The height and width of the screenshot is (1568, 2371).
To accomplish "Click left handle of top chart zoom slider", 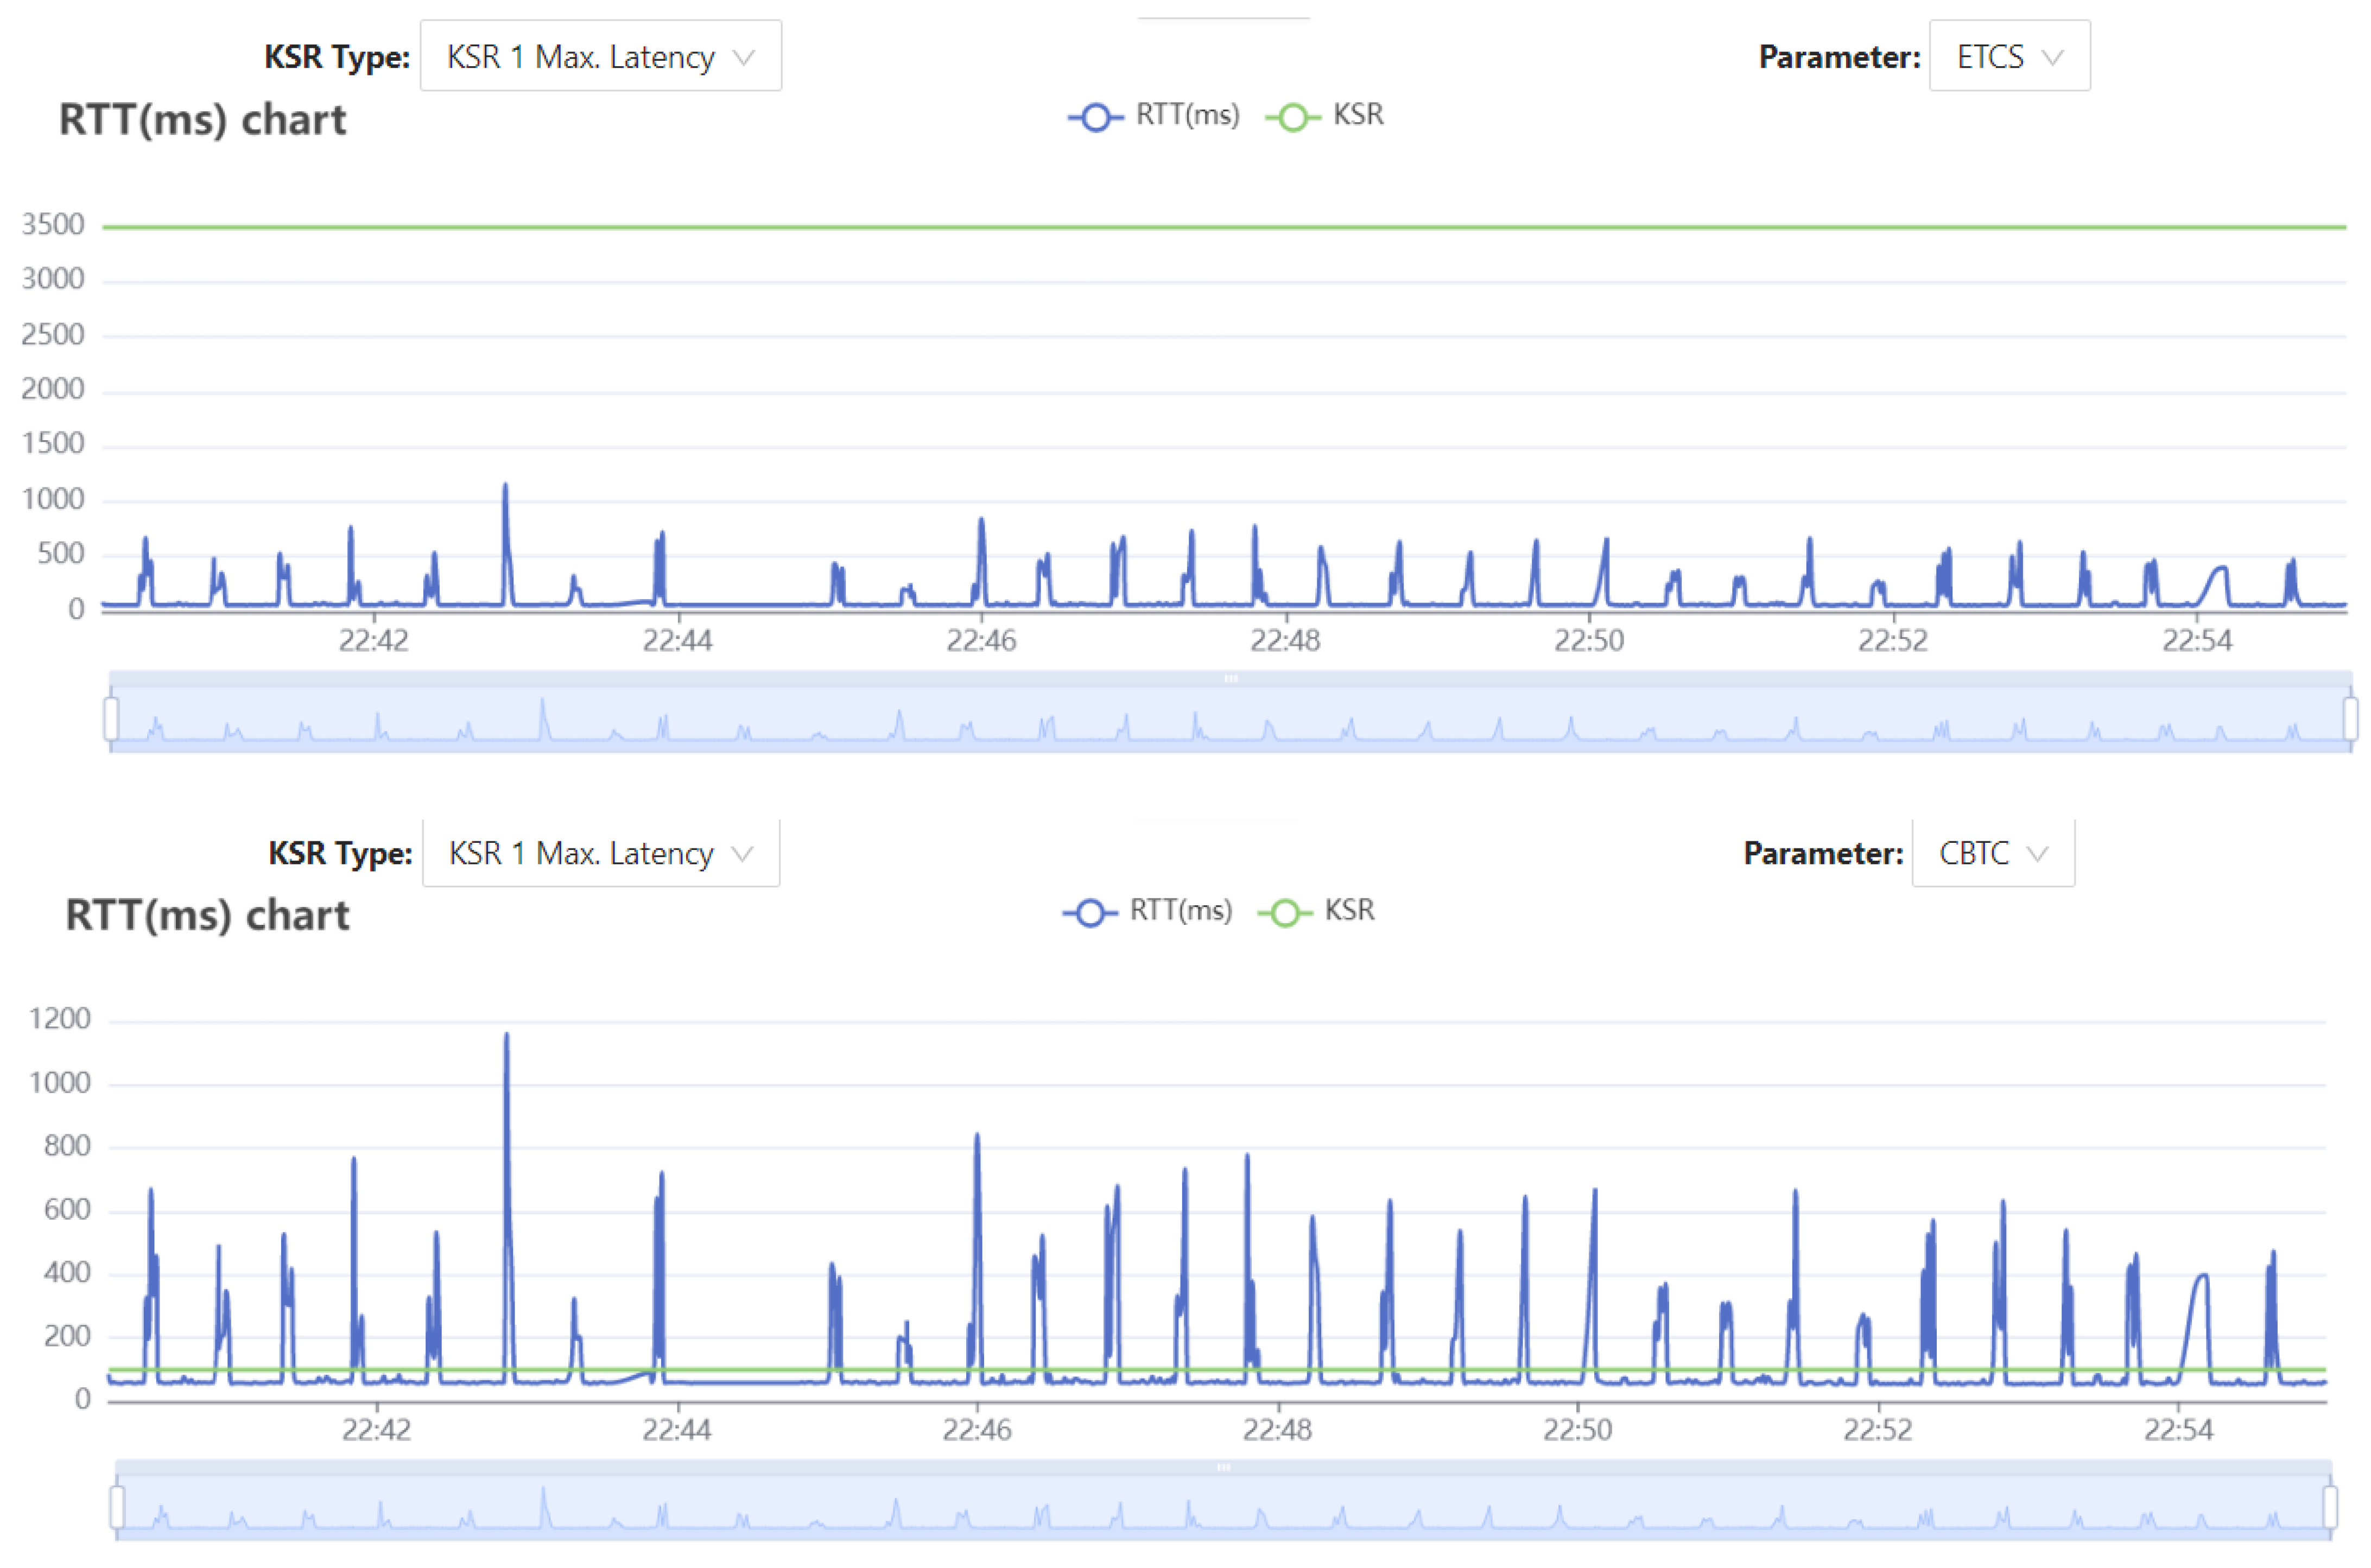I will coord(111,718).
